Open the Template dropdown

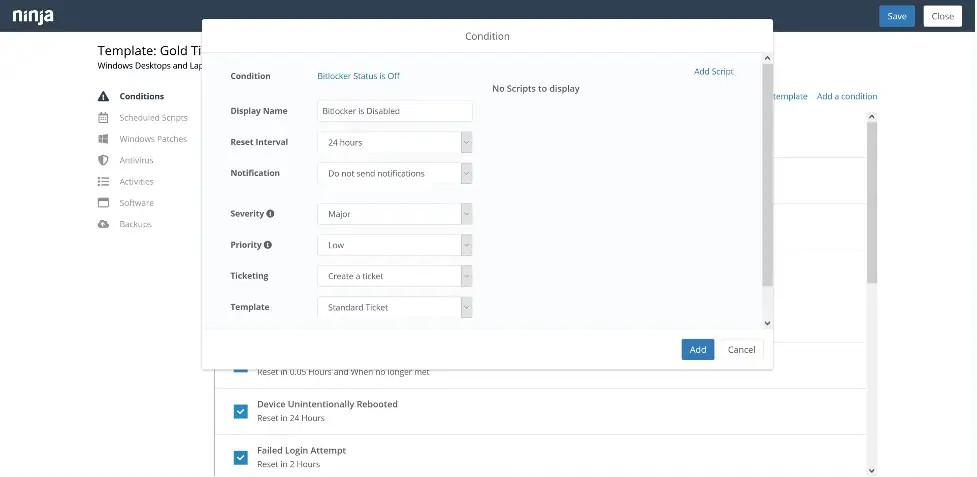(x=394, y=307)
